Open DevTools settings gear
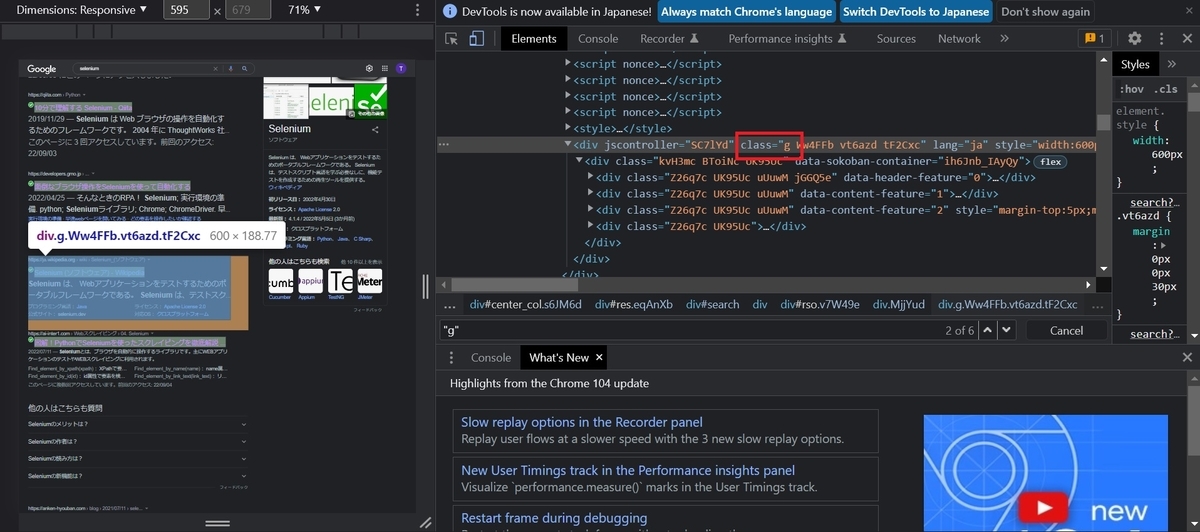 point(1134,39)
